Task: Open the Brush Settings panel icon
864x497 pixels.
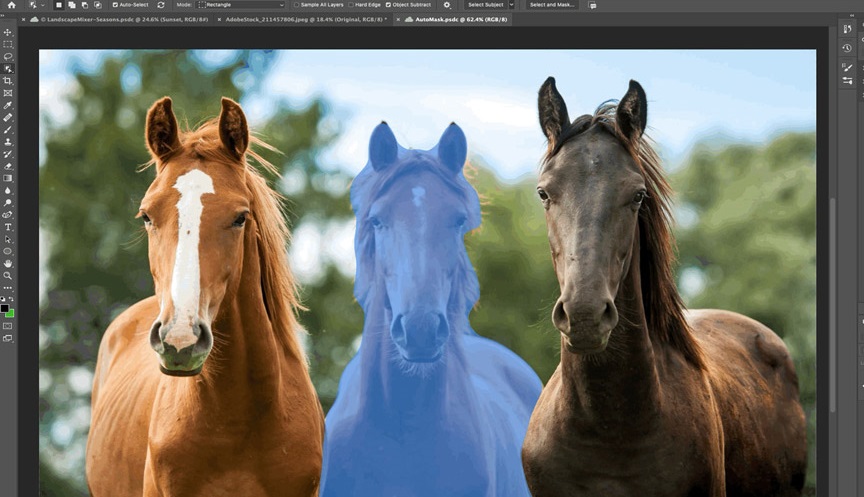Action: tap(847, 68)
